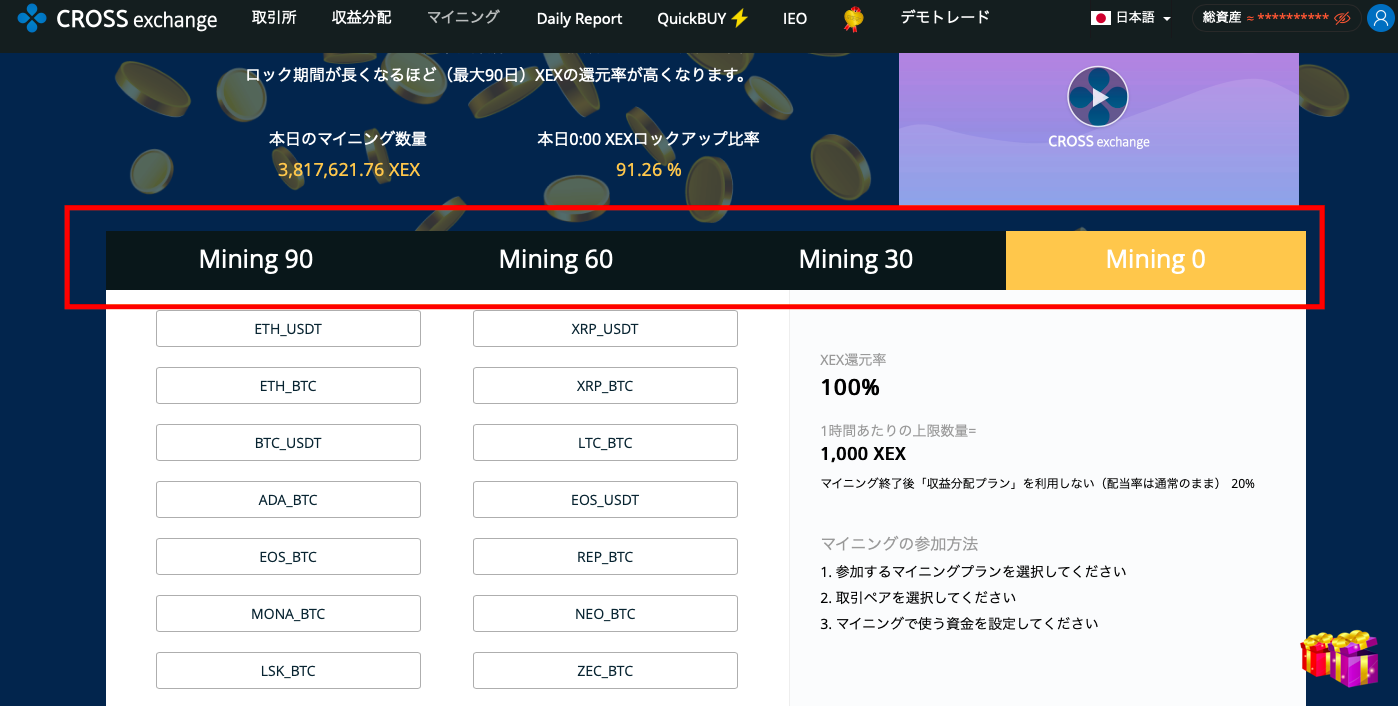Choose the XRP_BTC pair
This screenshot has width=1398, height=706.
point(605,385)
